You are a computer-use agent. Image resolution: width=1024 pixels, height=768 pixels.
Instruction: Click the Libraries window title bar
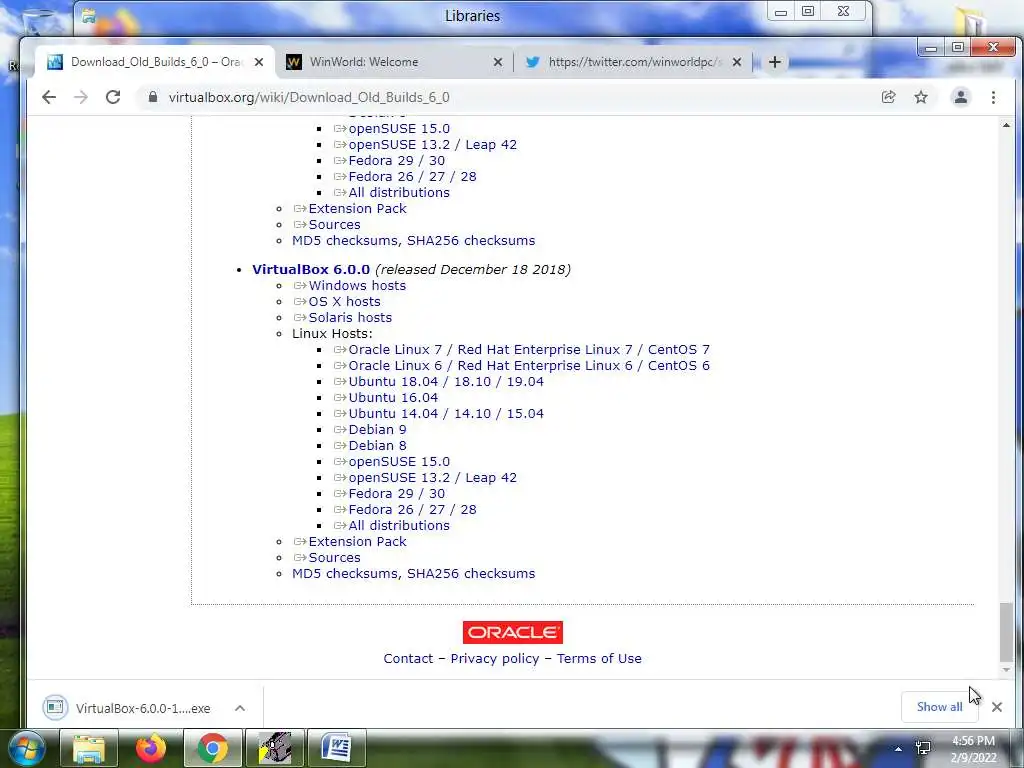(473, 16)
